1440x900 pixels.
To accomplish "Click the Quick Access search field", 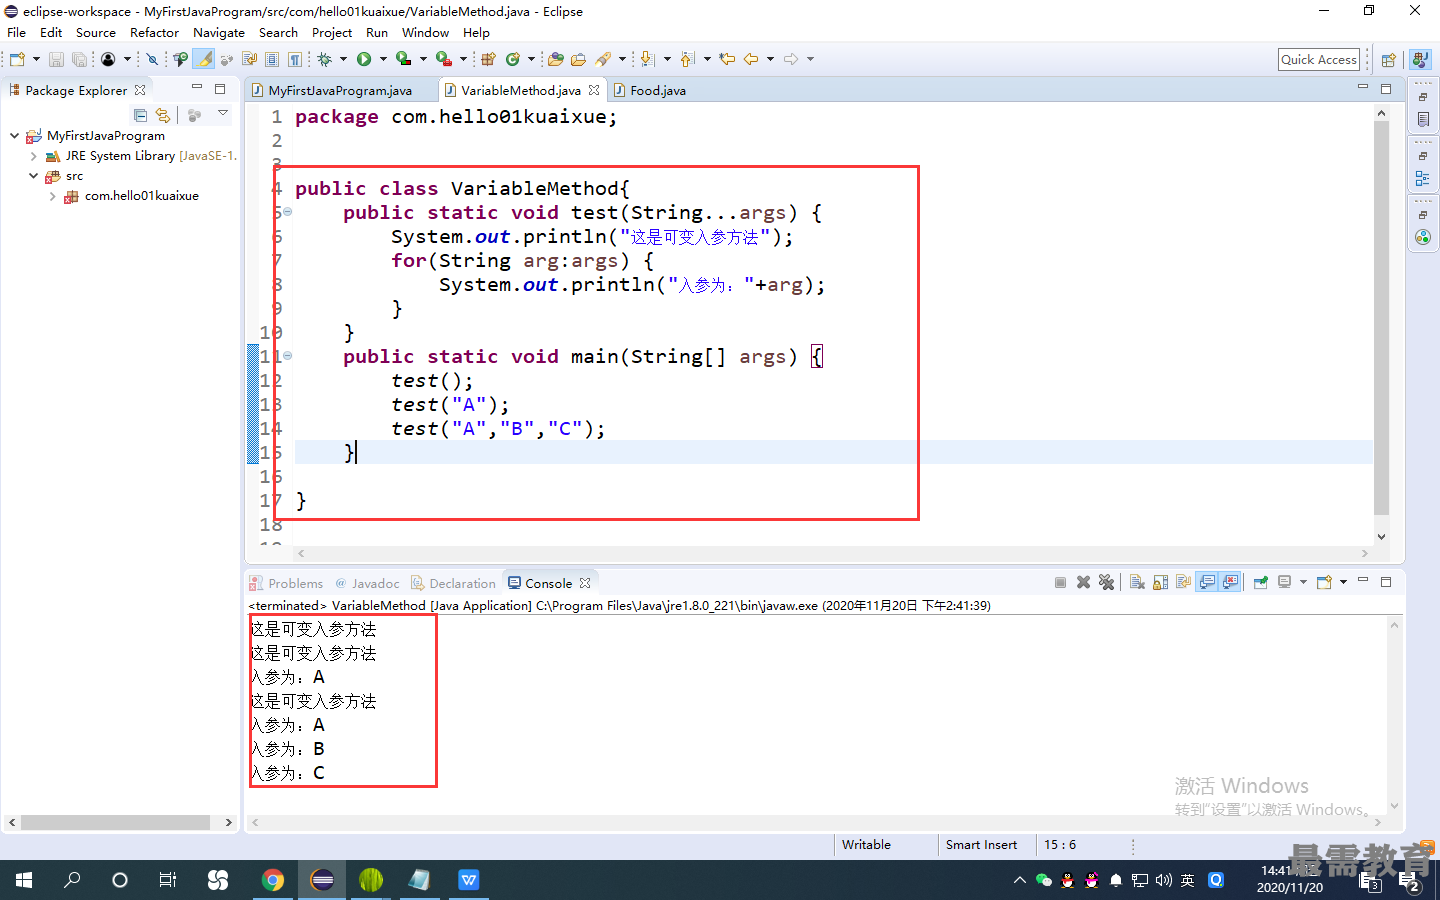I will click(x=1319, y=60).
